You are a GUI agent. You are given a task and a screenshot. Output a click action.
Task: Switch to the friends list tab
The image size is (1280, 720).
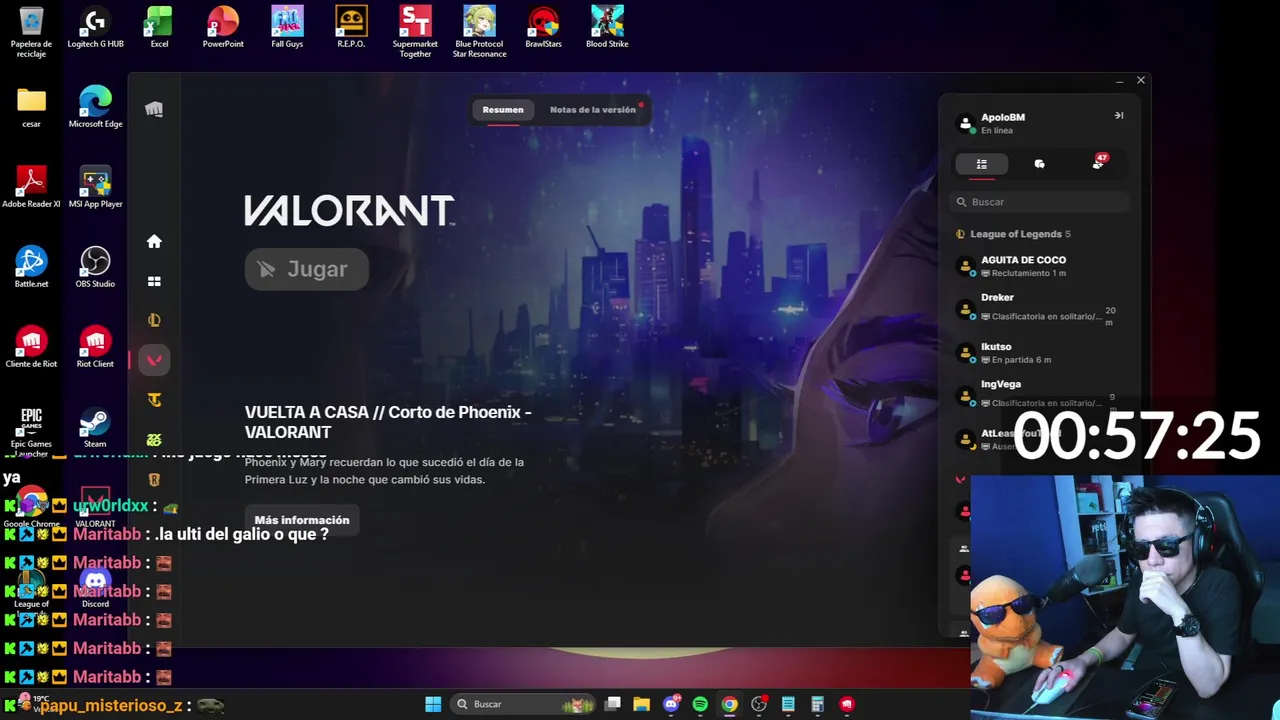click(982, 164)
